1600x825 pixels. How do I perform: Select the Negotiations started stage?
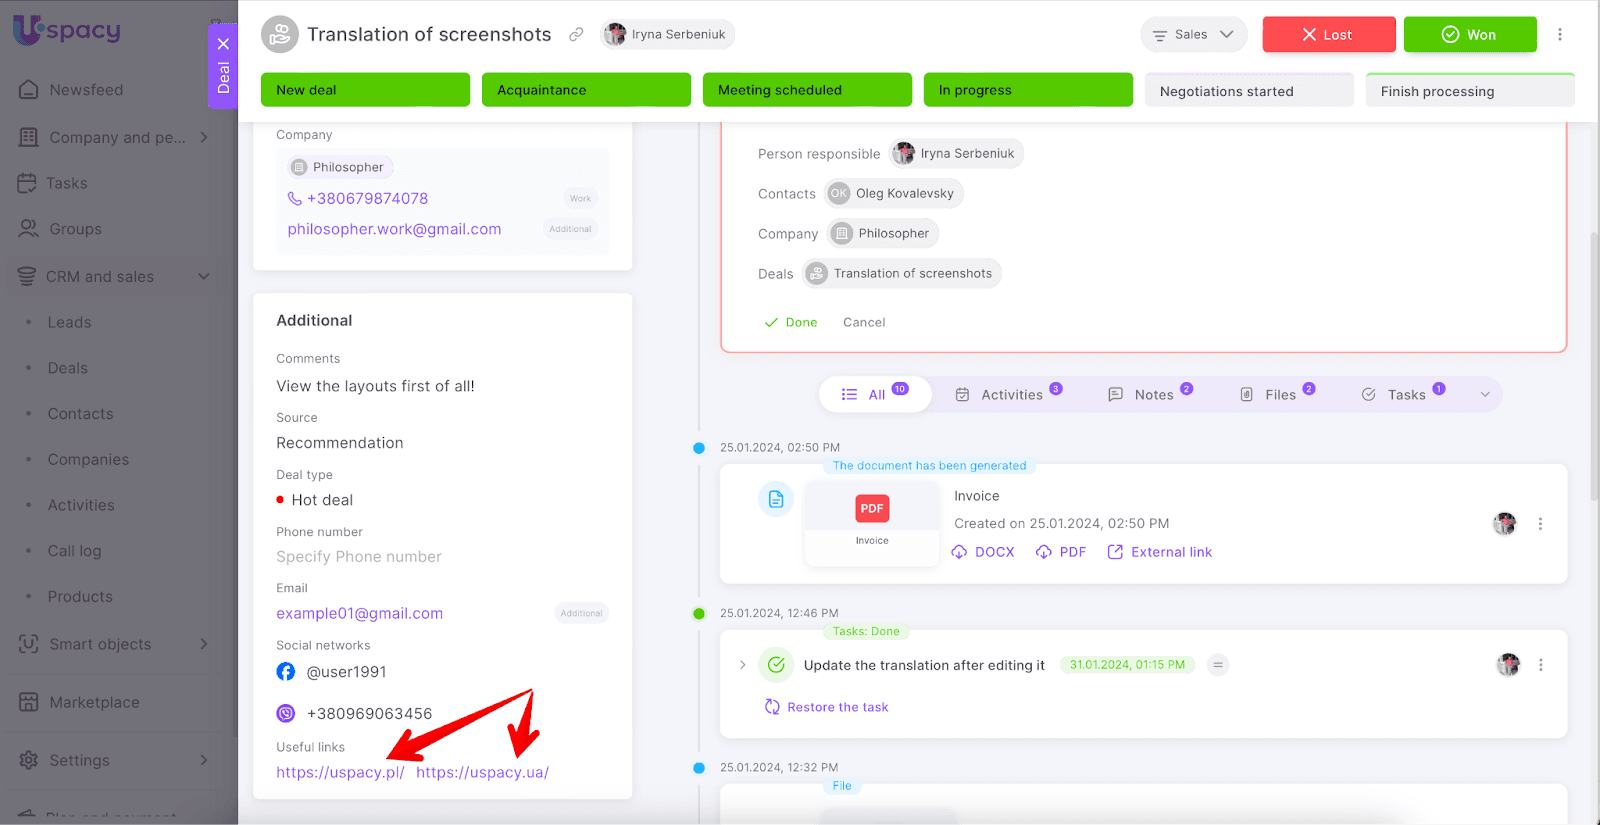(1248, 91)
